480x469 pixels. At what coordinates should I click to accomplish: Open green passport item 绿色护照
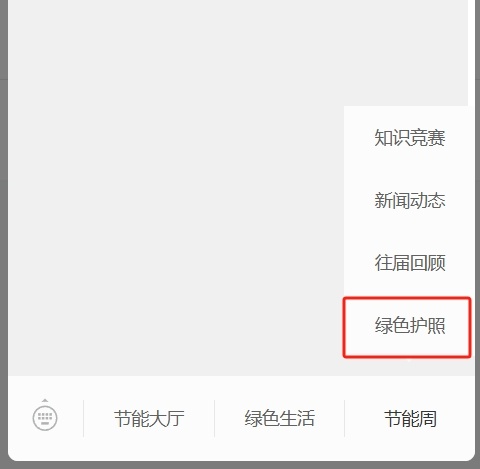(407, 327)
